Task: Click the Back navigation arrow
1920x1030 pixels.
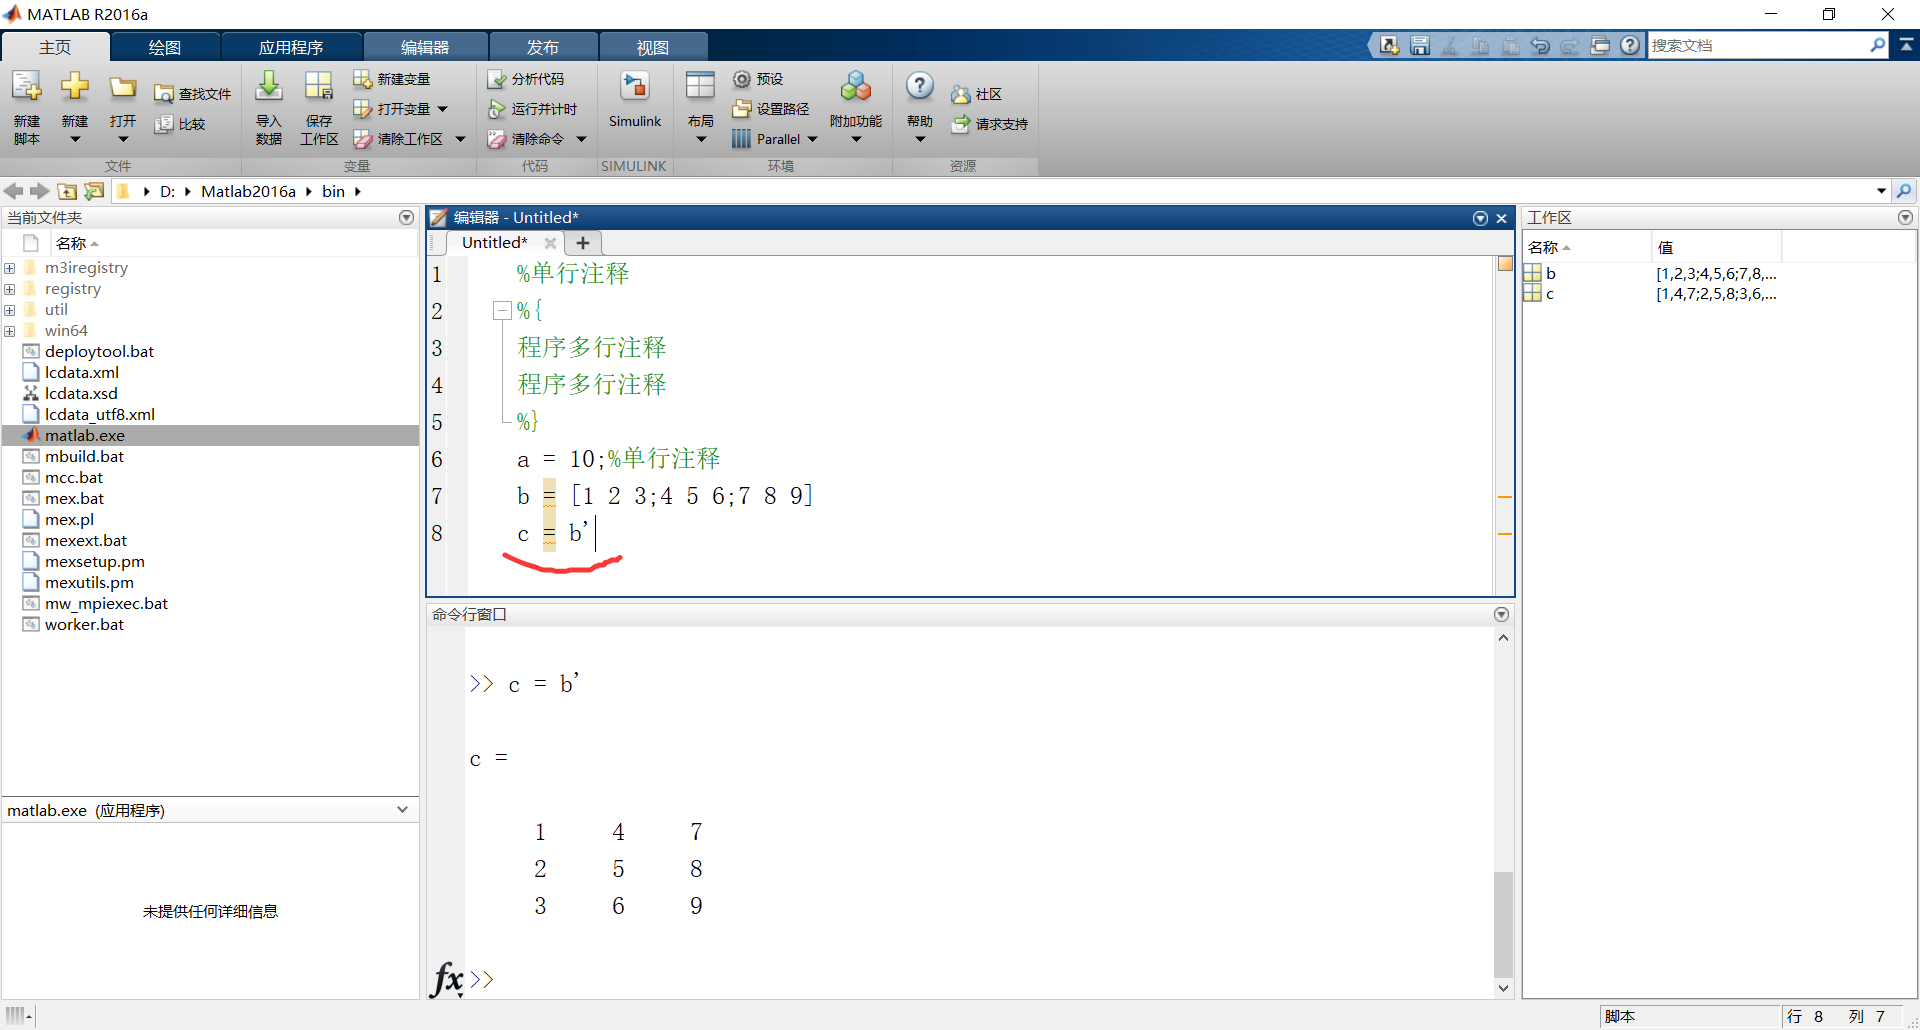Action: [x=14, y=191]
